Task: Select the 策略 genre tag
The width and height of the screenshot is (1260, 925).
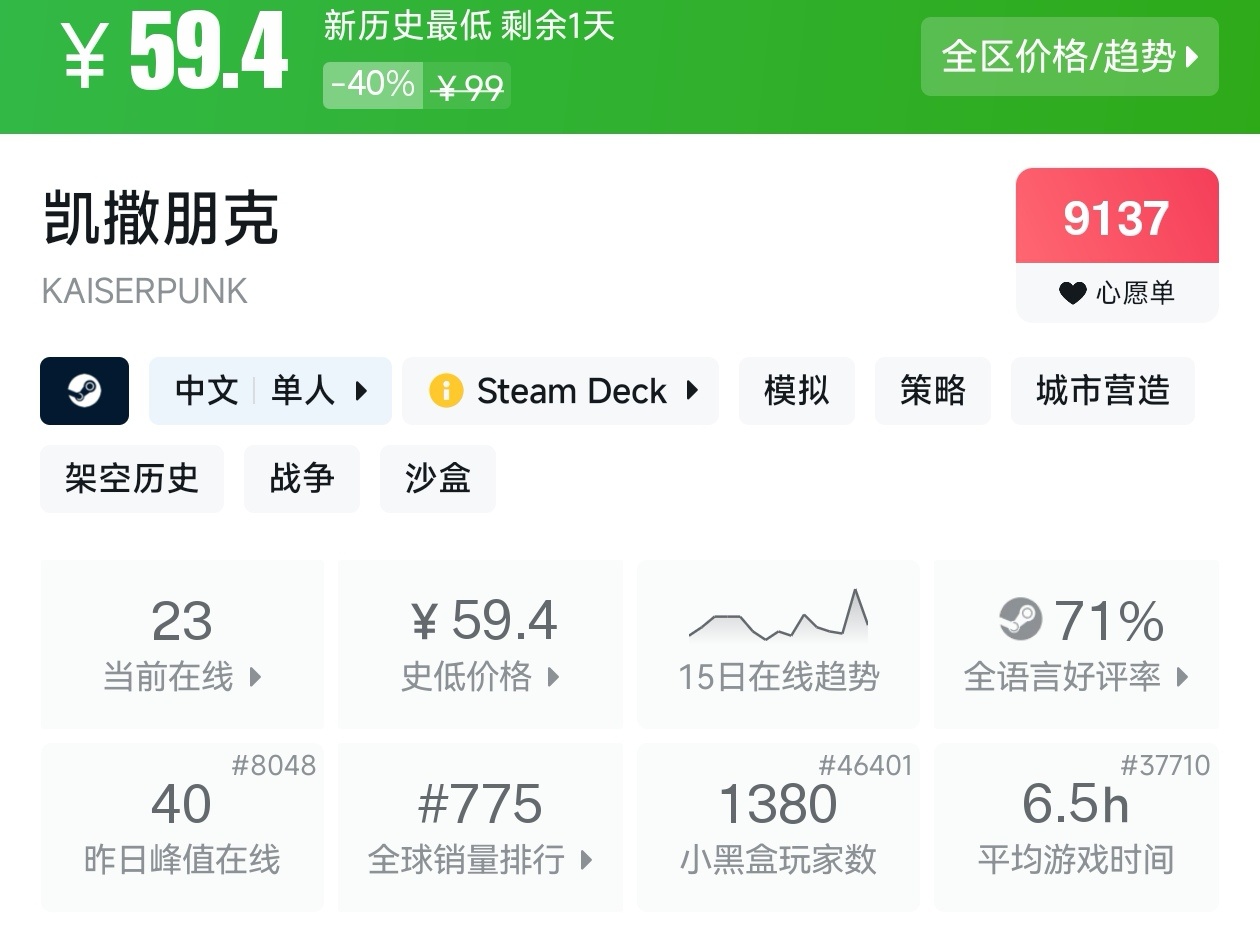Action: pos(932,391)
